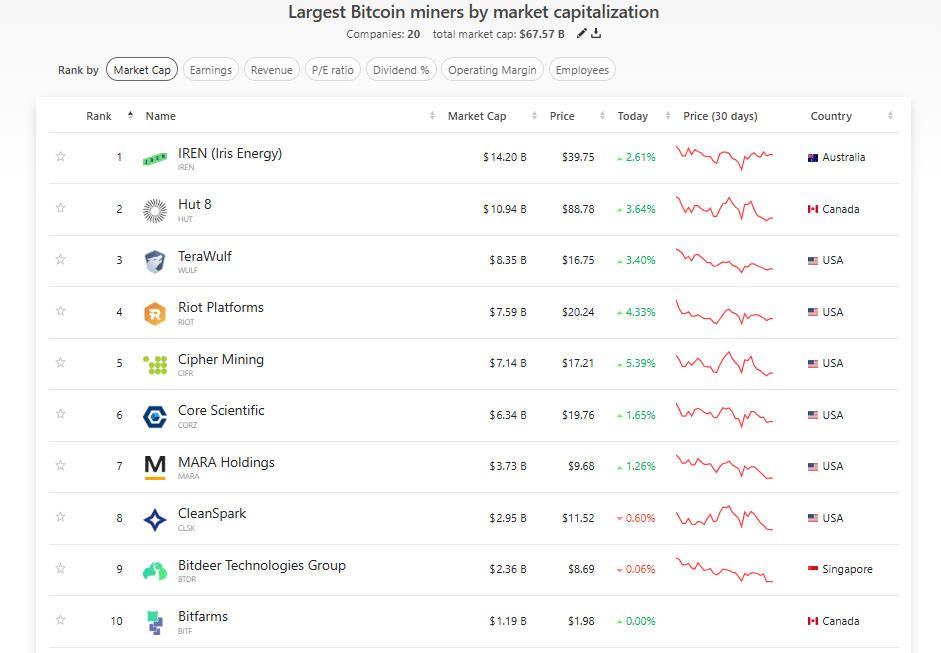The image size is (941, 653).
Task: Mark Bitdeer Technologies Group with the star
Action: point(61,568)
